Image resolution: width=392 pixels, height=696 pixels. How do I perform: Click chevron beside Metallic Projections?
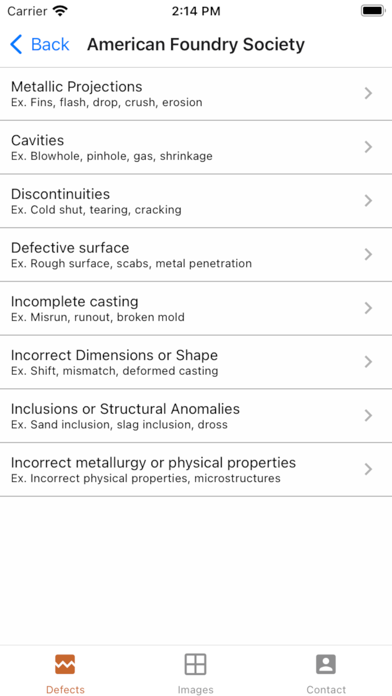coord(368,93)
